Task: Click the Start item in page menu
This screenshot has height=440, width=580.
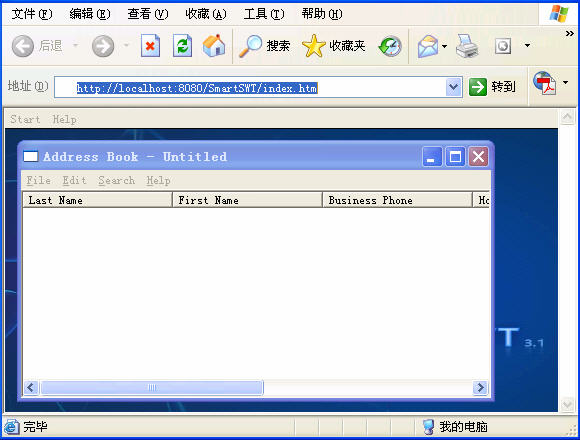Action: pyautogui.click(x=25, y=119)
